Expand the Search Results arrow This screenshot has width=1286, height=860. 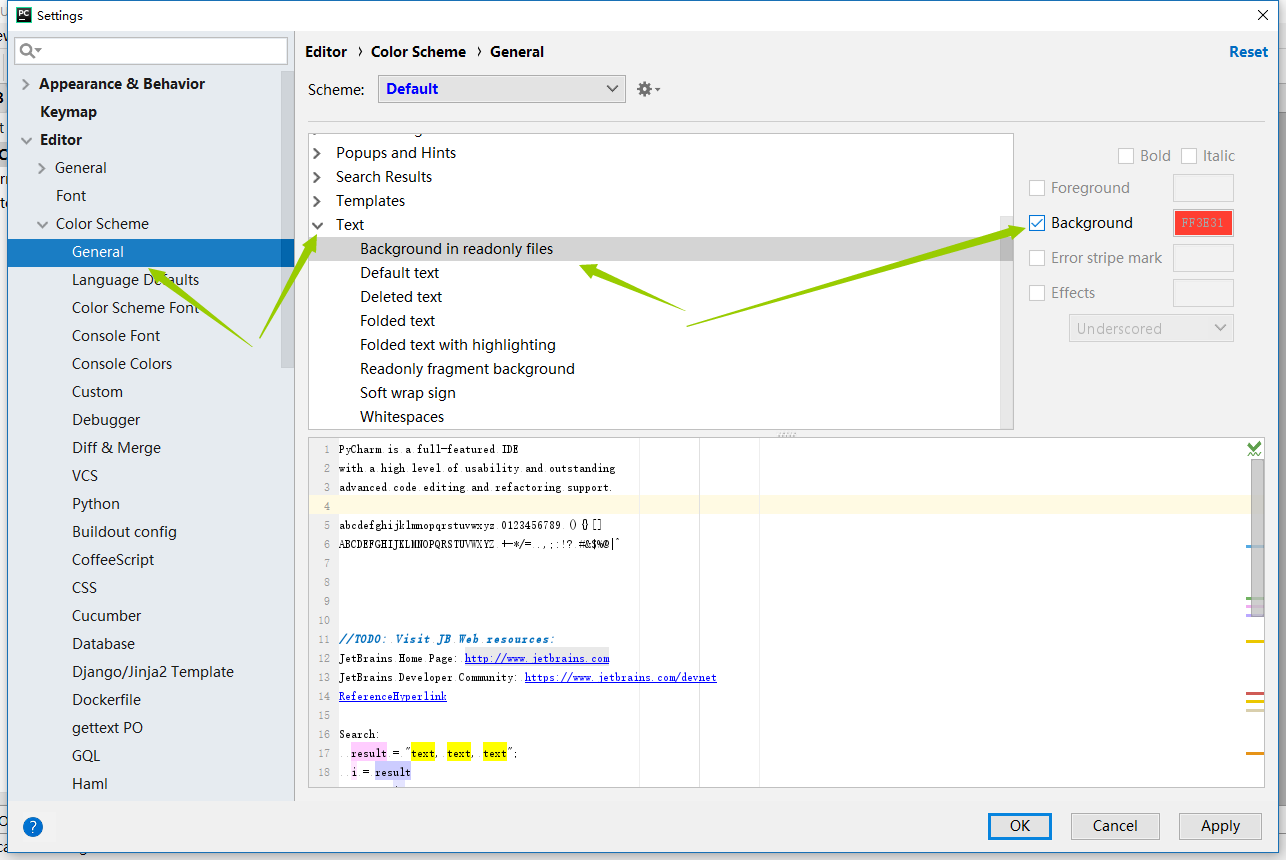click(x=317, y=177)
